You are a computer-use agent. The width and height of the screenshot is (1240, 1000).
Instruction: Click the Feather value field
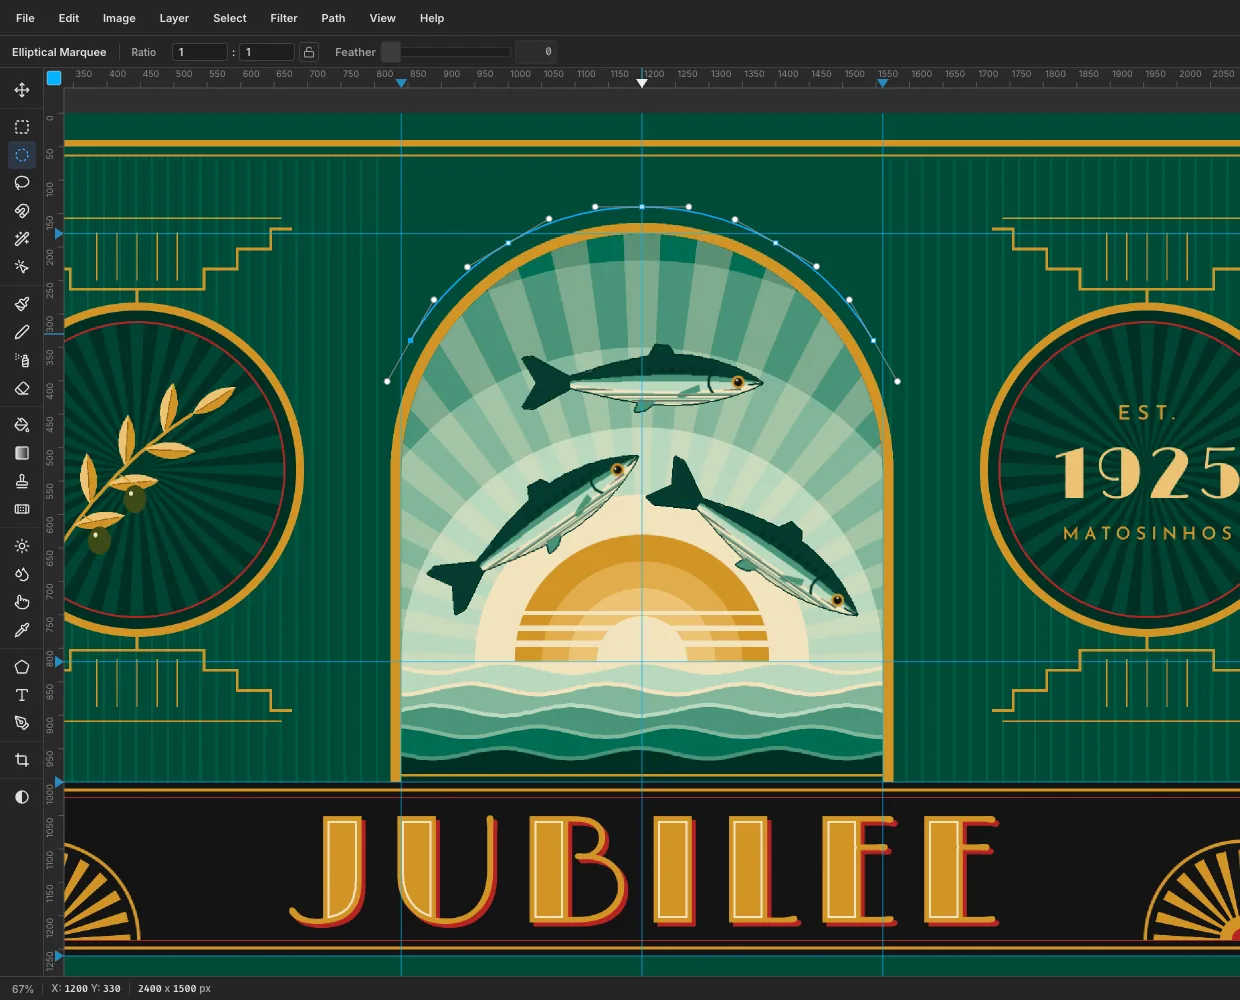pos(536,52)
